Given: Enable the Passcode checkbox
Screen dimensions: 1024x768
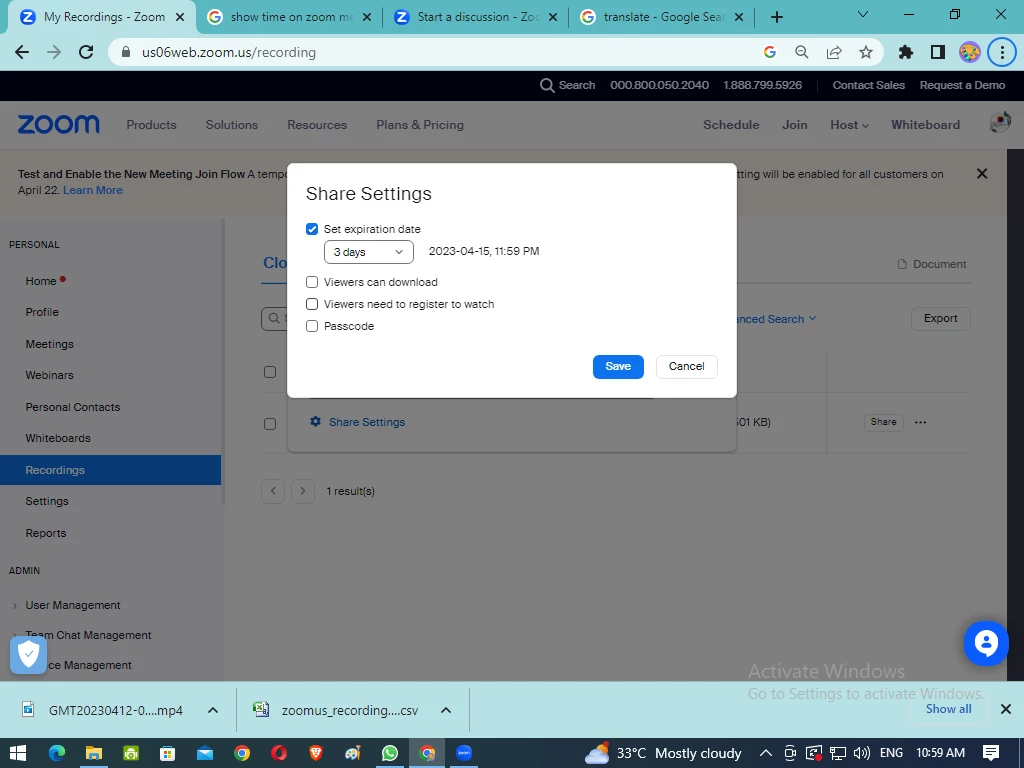Looking at the screenshot, I should pos(312,326).
